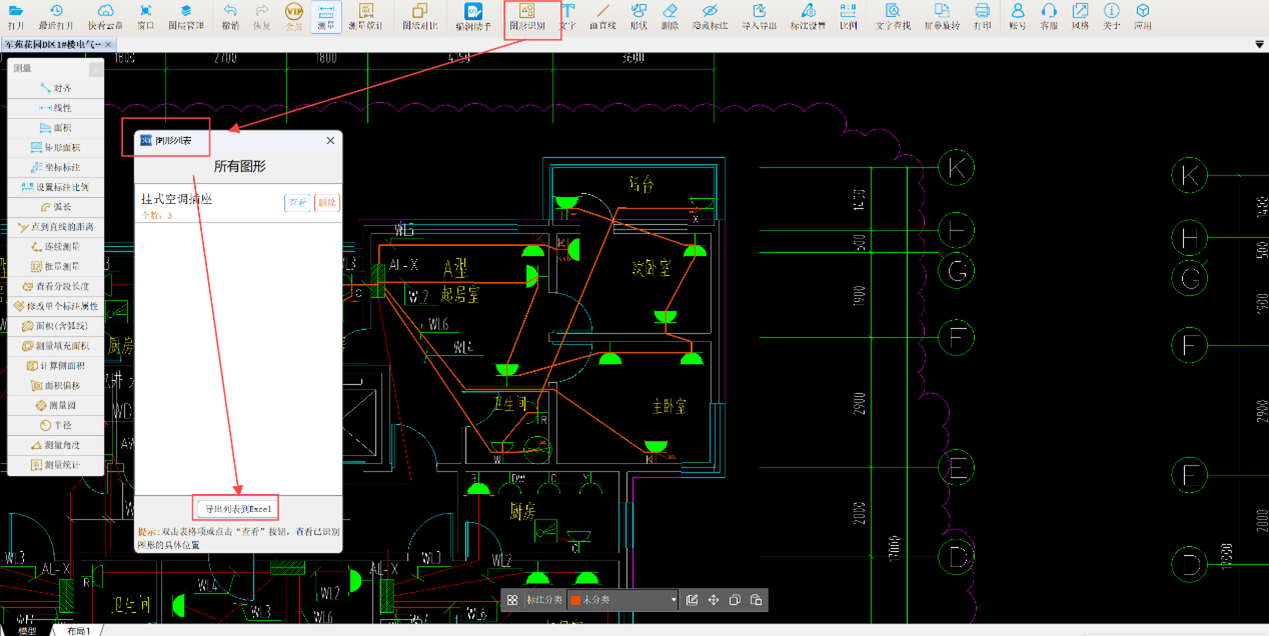The width and height of the screenshot is (1269, 636).
Task: Toggle the 测量 measure mode button
Action: pyautogui.click(x=326, y=16)
